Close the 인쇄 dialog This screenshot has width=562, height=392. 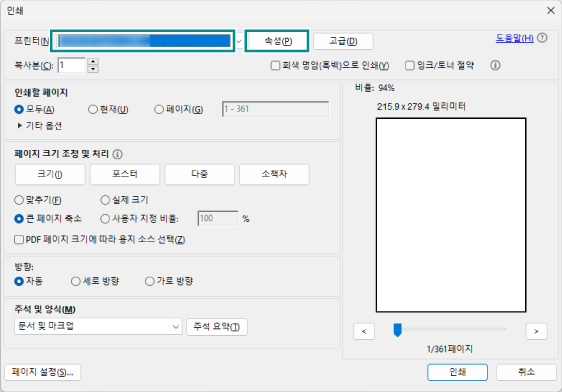[551, 10]
